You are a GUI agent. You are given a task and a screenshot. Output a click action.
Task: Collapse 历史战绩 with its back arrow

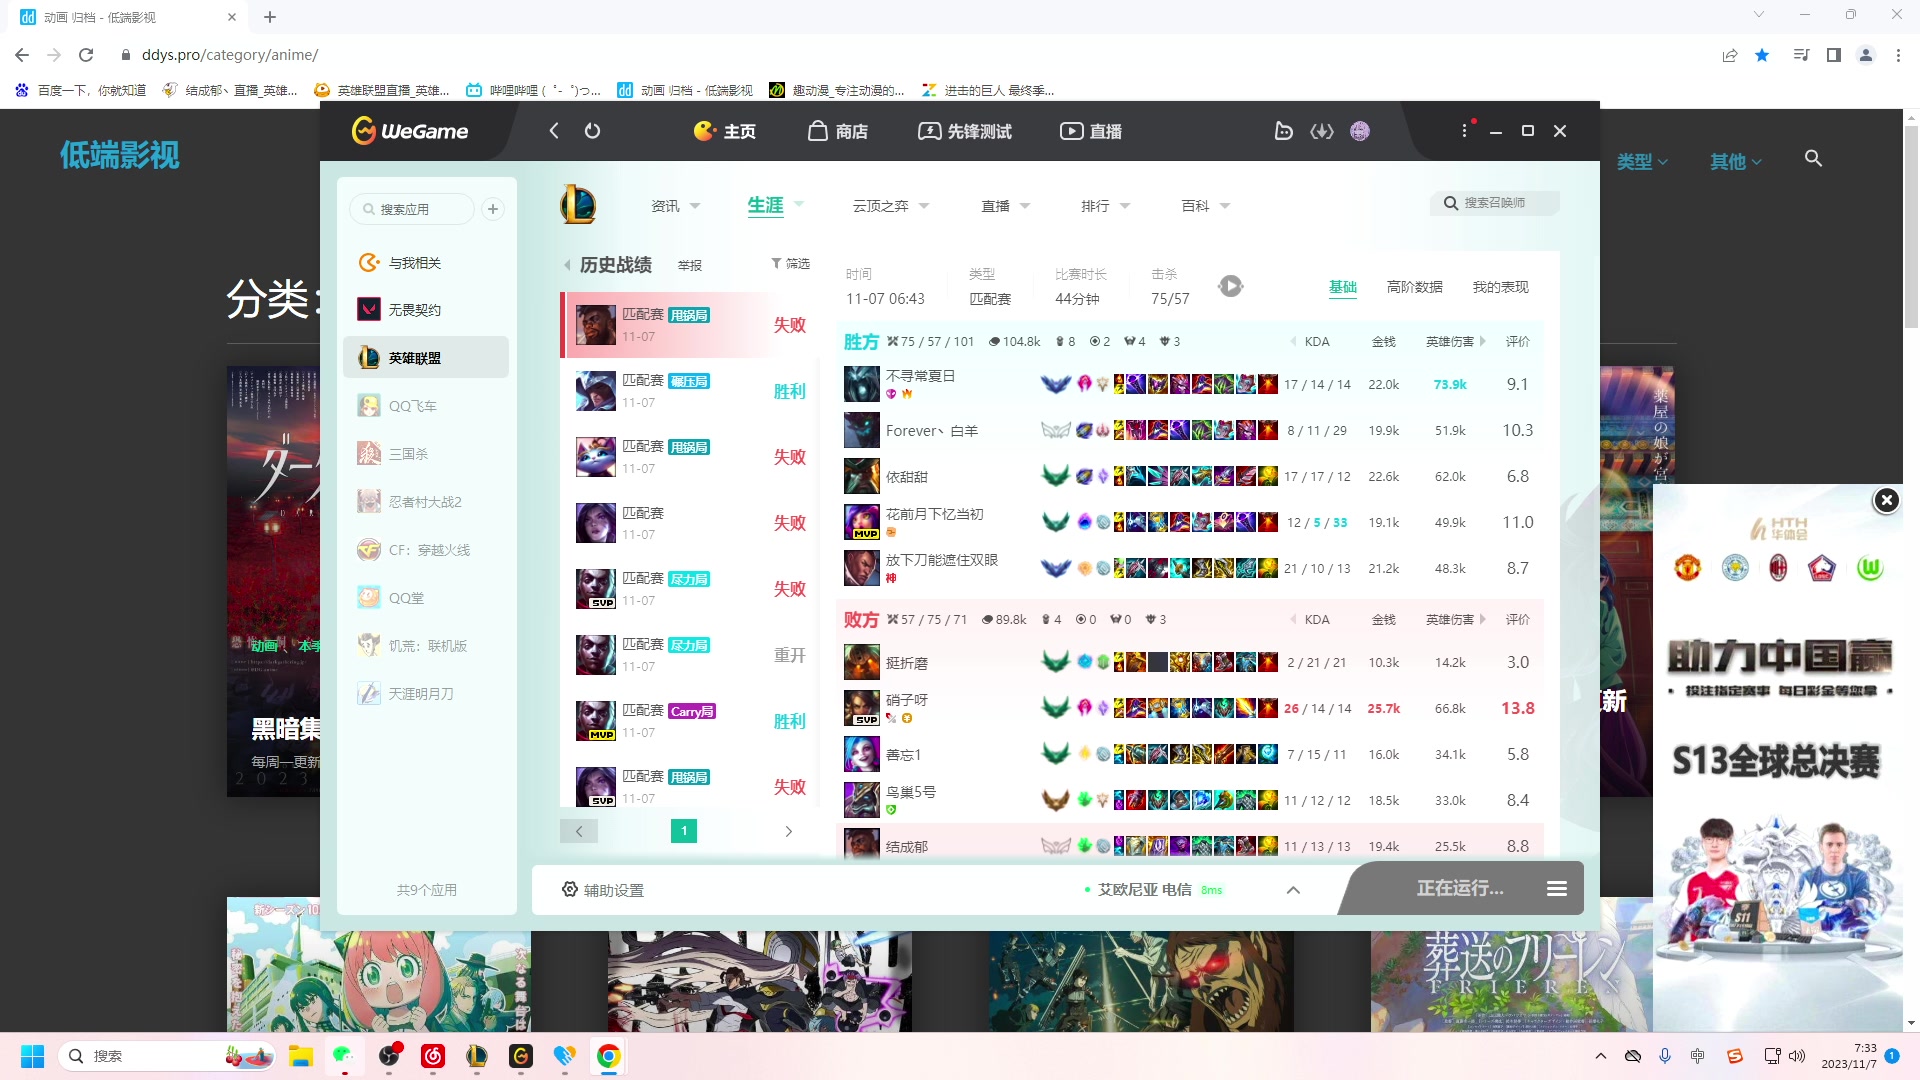coord(568,265)
